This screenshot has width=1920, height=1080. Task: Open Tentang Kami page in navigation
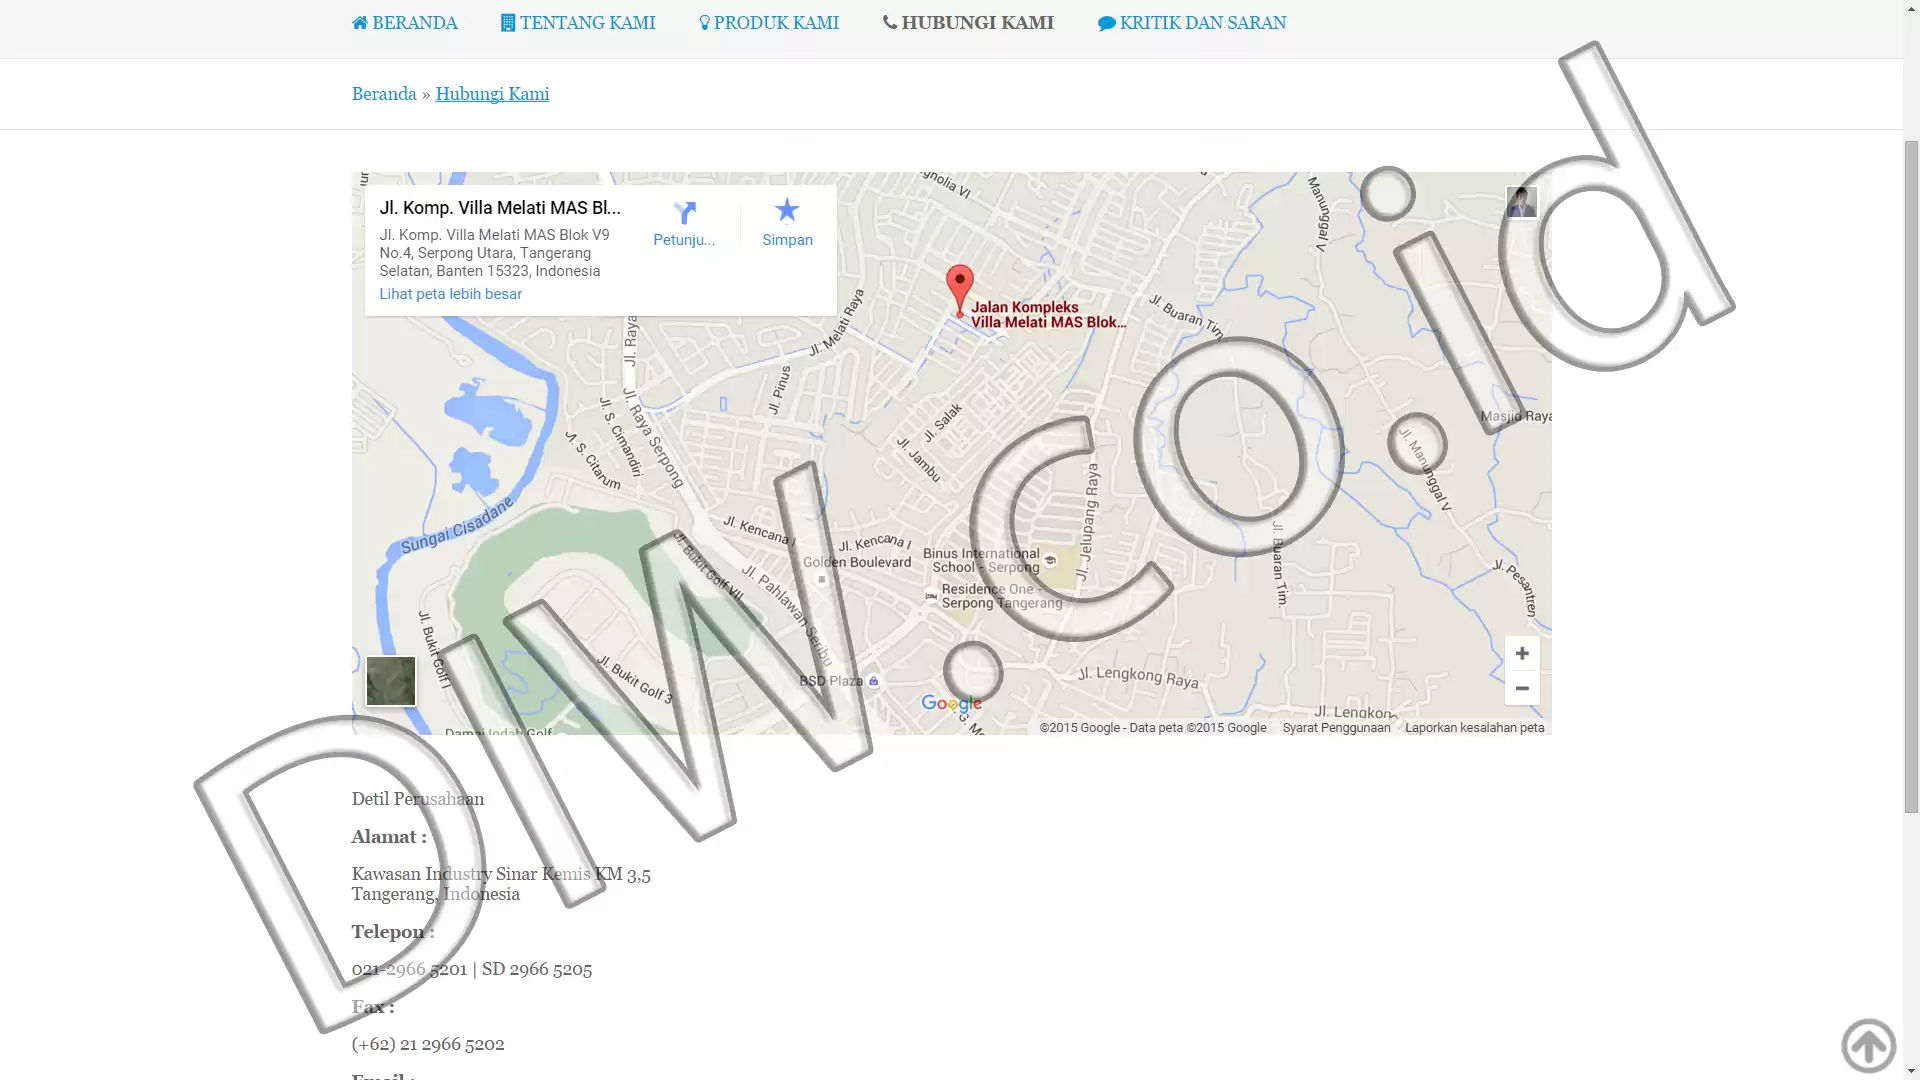click(578, 23)
